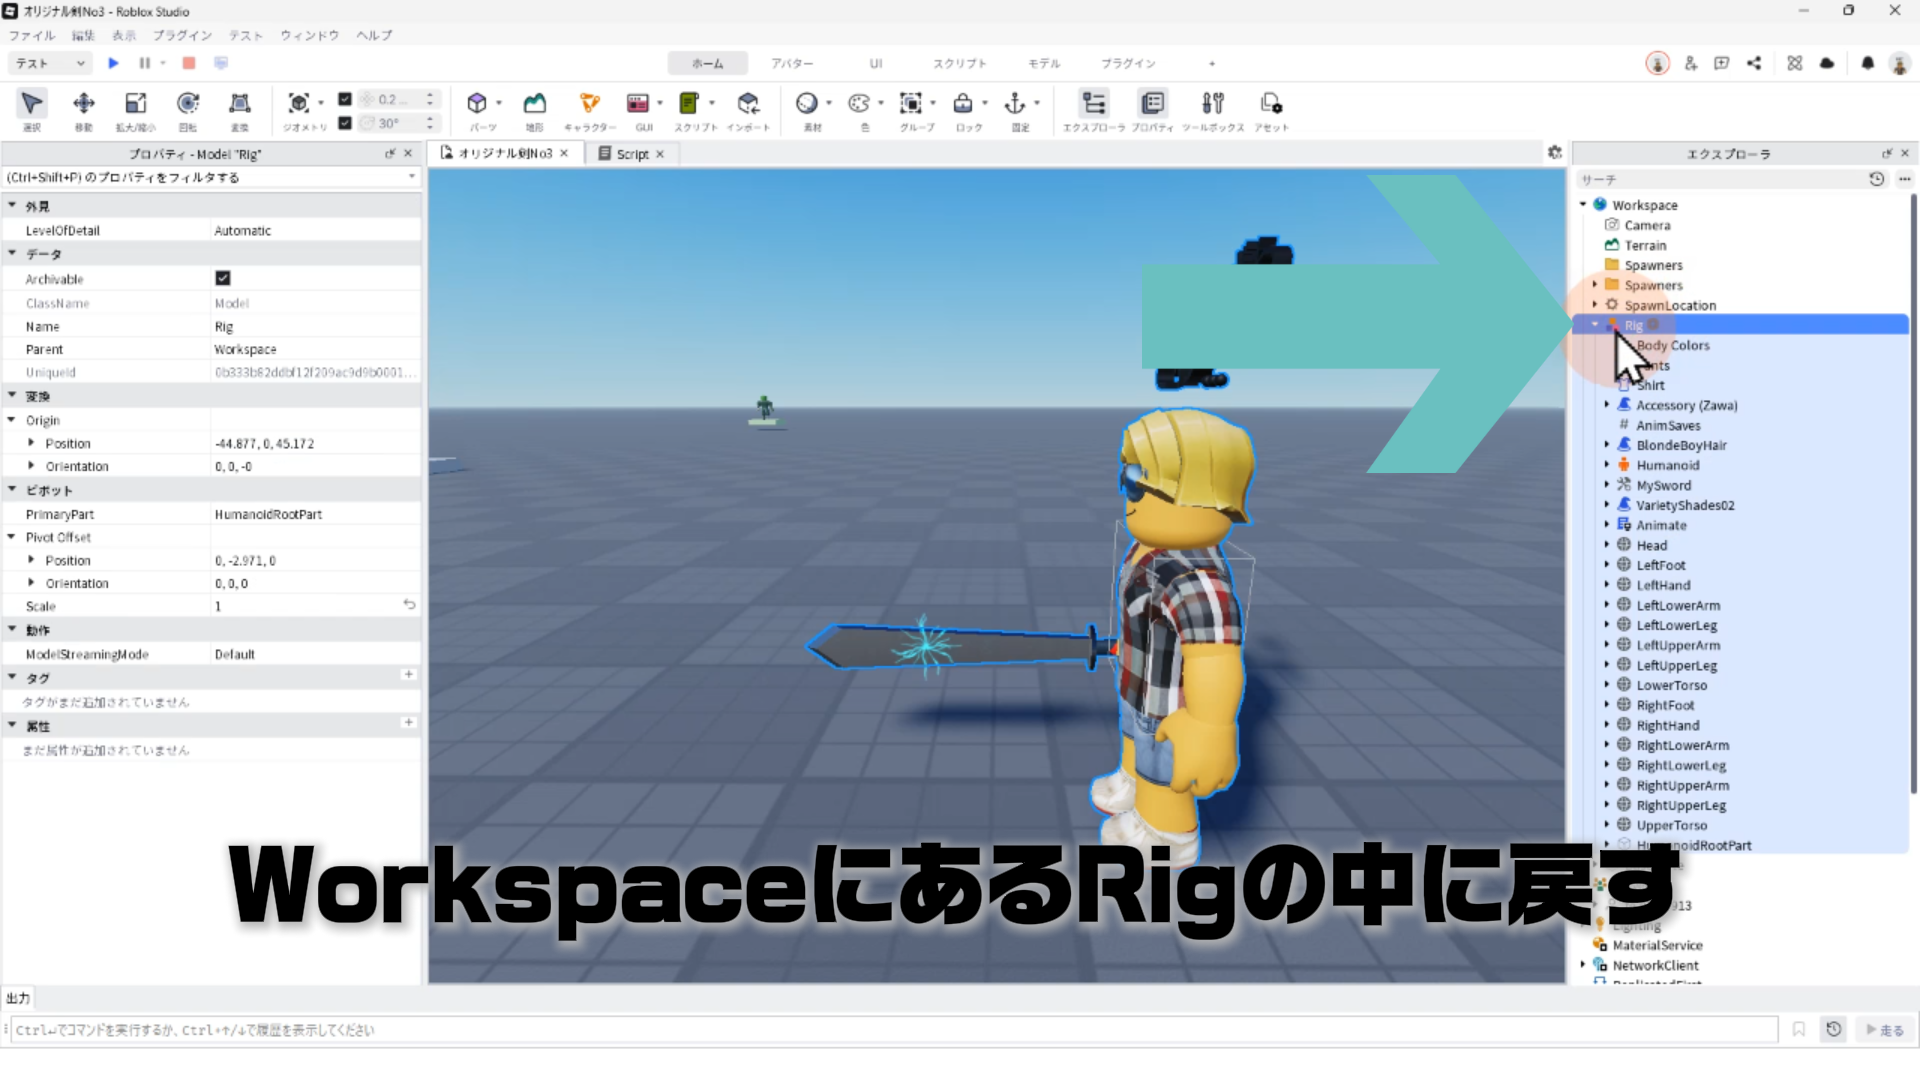Open the Character (キャラクター) tool
Image resolution: width=1920 pixels, height=1080 pixels.
pos(589,104)
